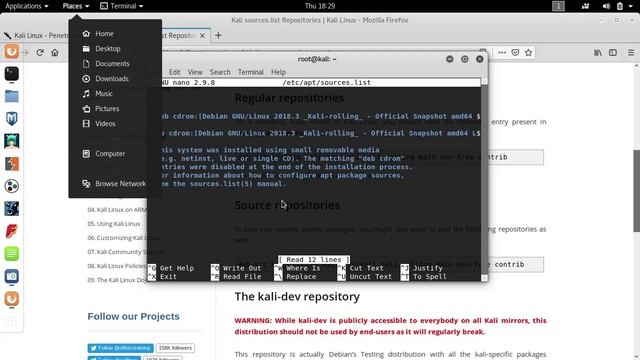Click the Twitter Follow @offsectraining button

pos(120,348)
